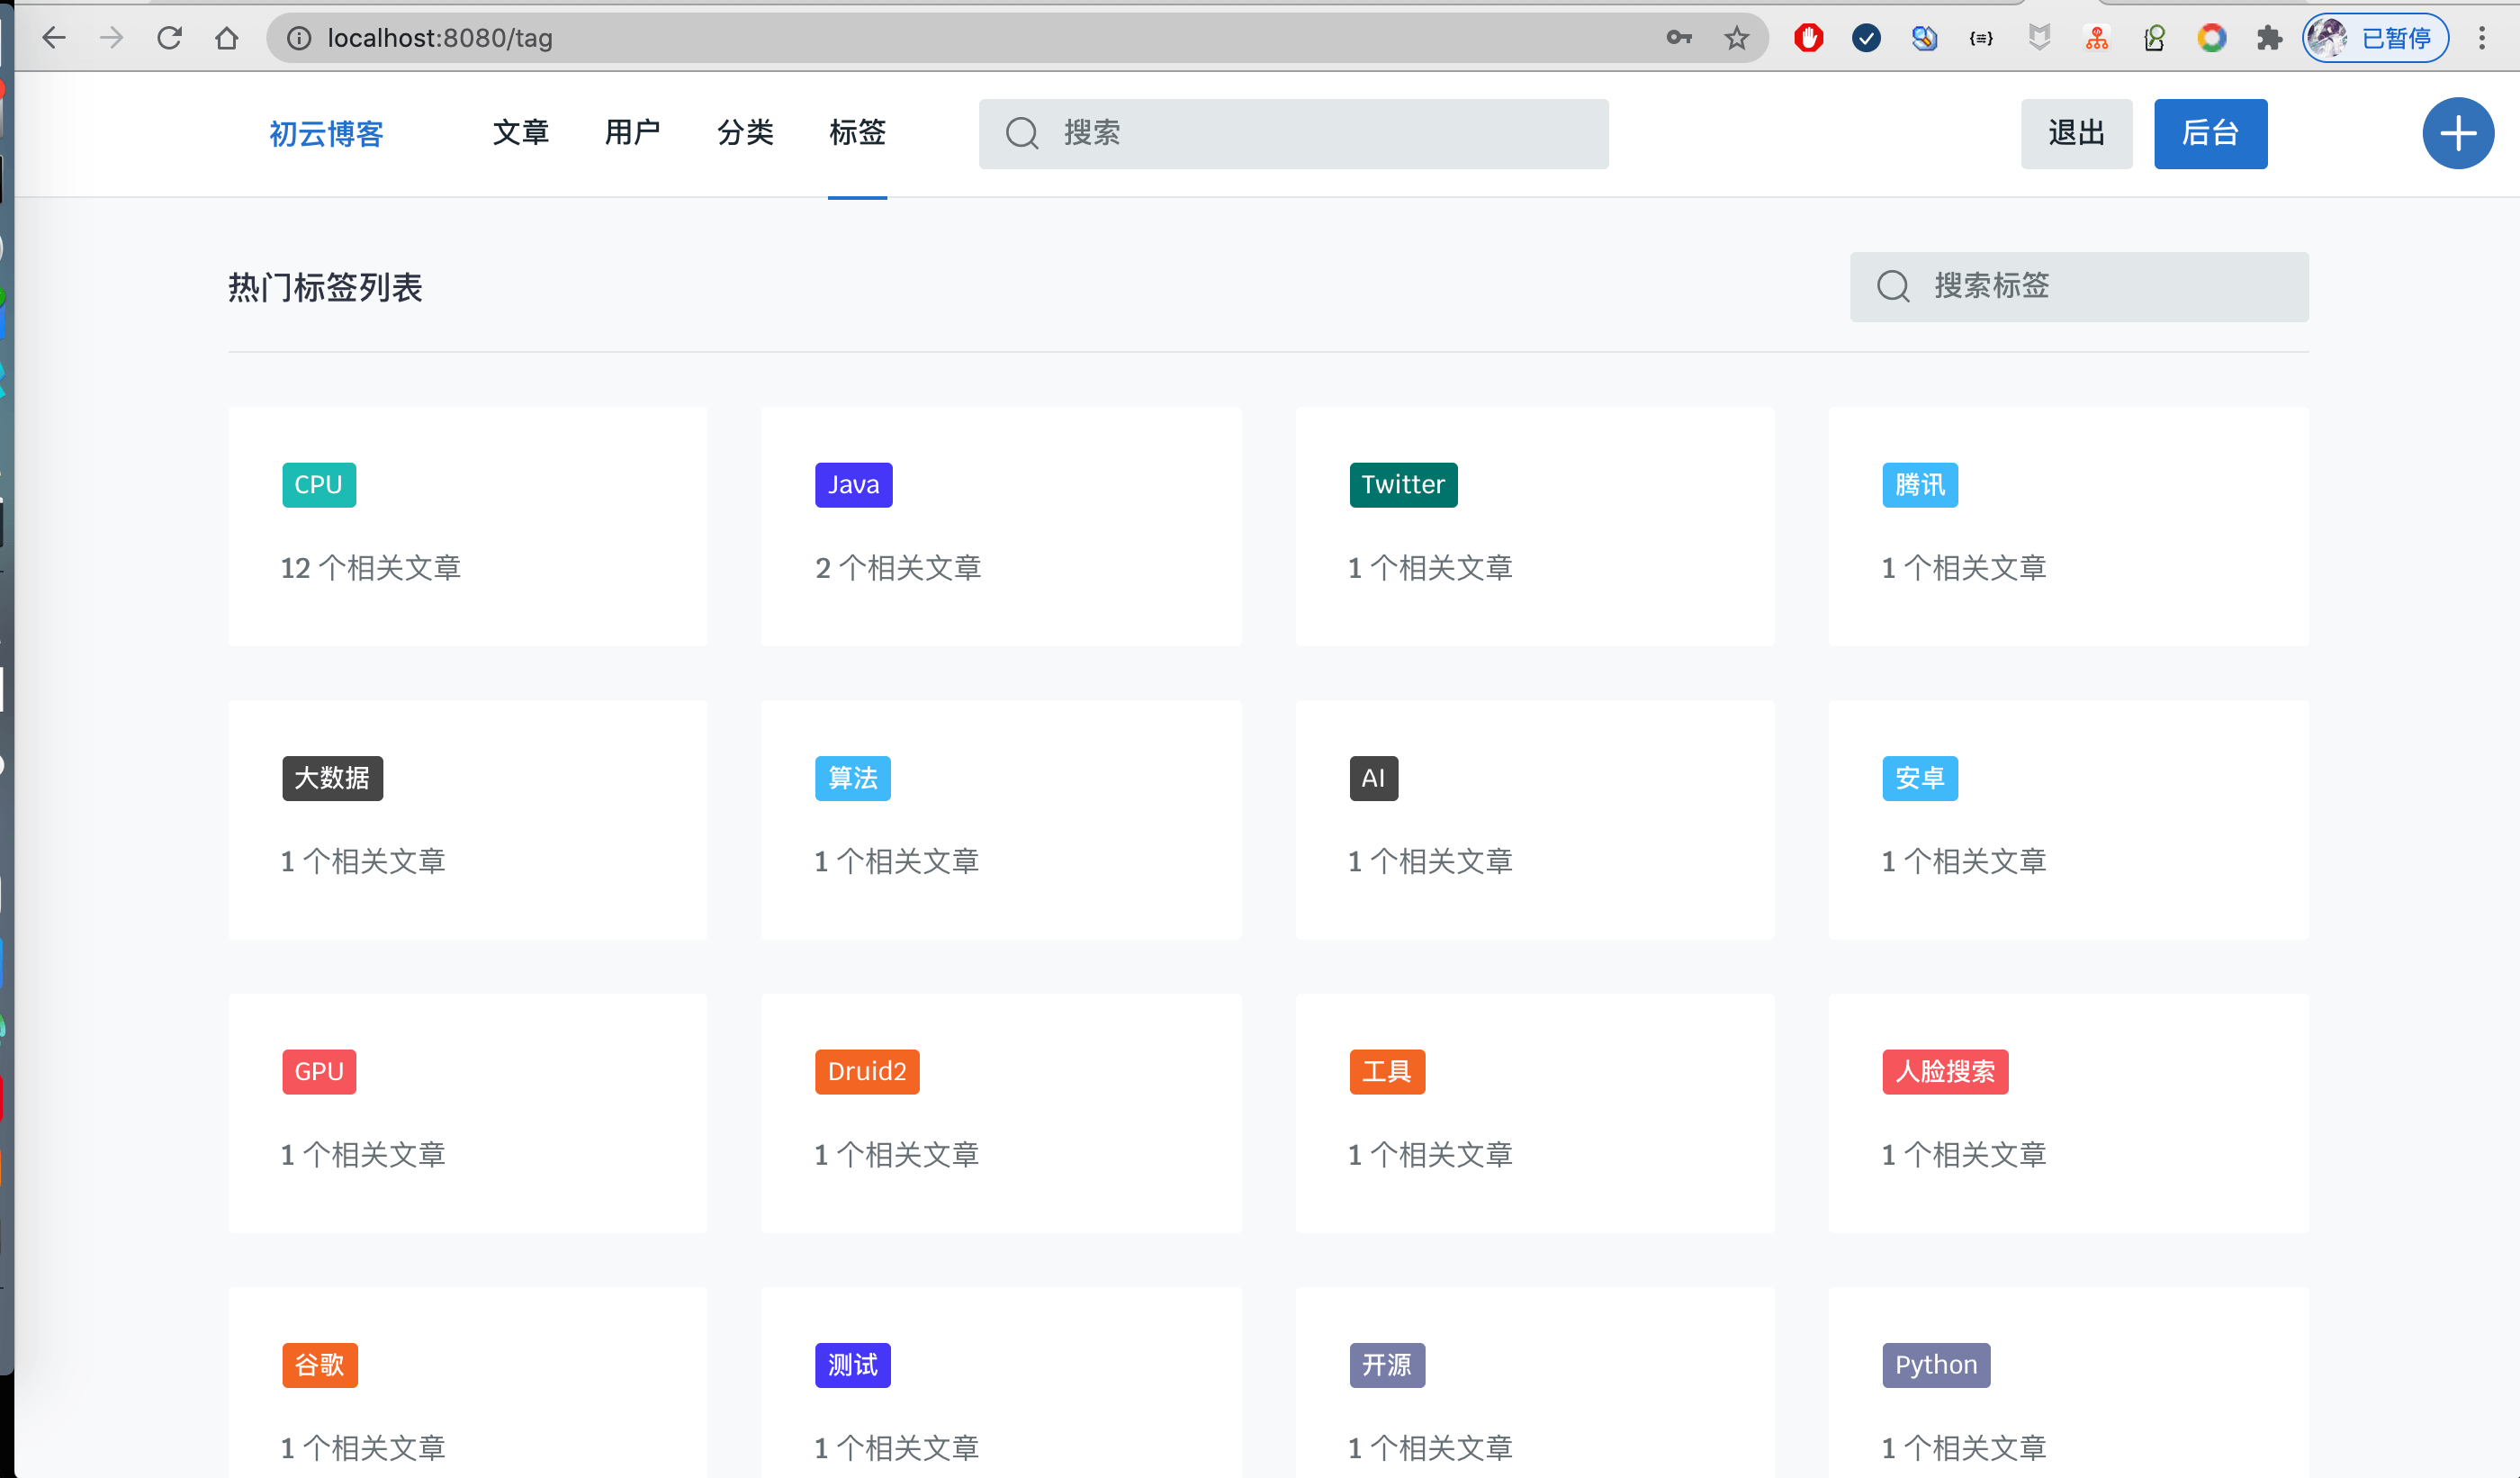Image resolution: width=2520 pixels, height=1478 pixels.
Task: Select the CPU tag badge
Action: click(318, 485)
